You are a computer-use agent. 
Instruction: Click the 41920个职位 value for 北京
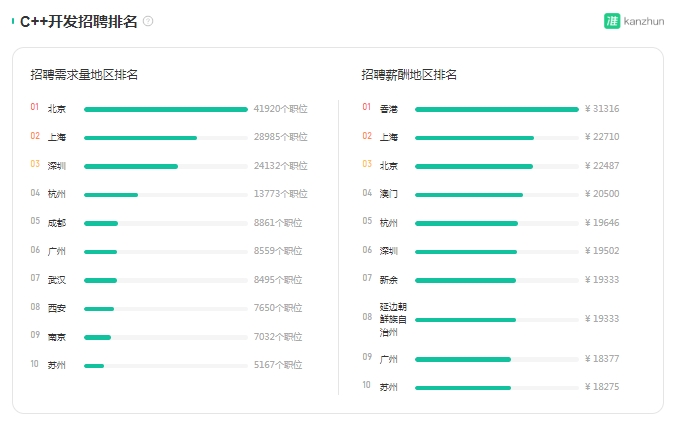[x=280, y=109]
